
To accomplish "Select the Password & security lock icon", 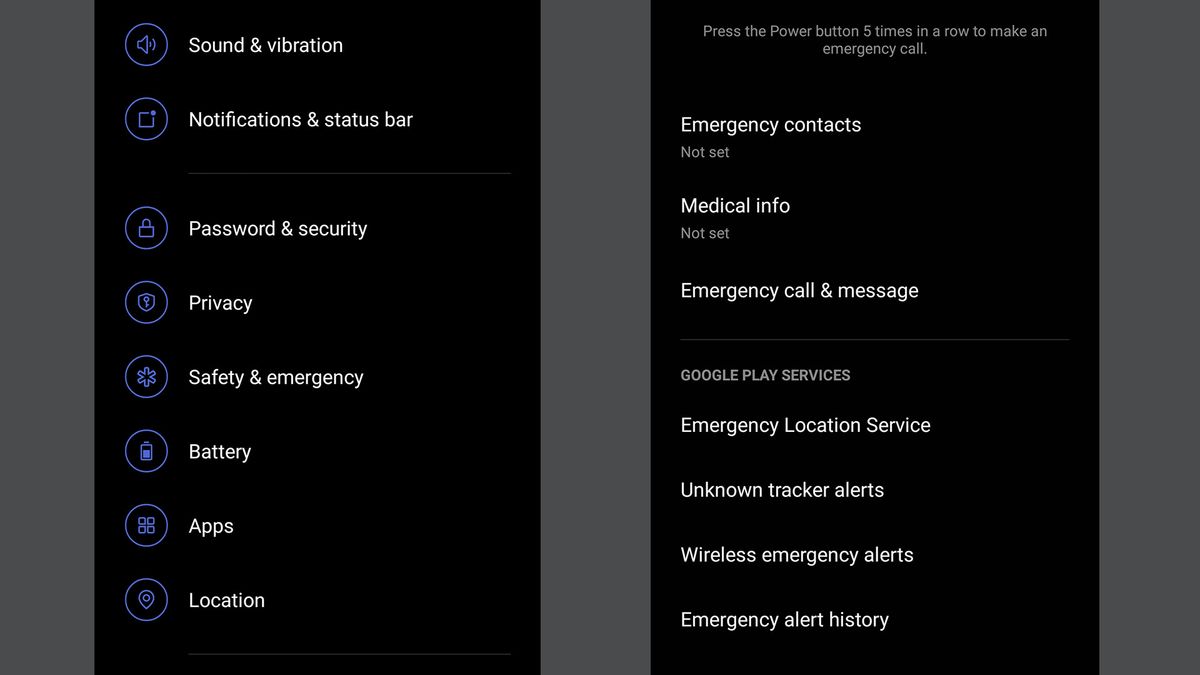I will tap(146, 228).
